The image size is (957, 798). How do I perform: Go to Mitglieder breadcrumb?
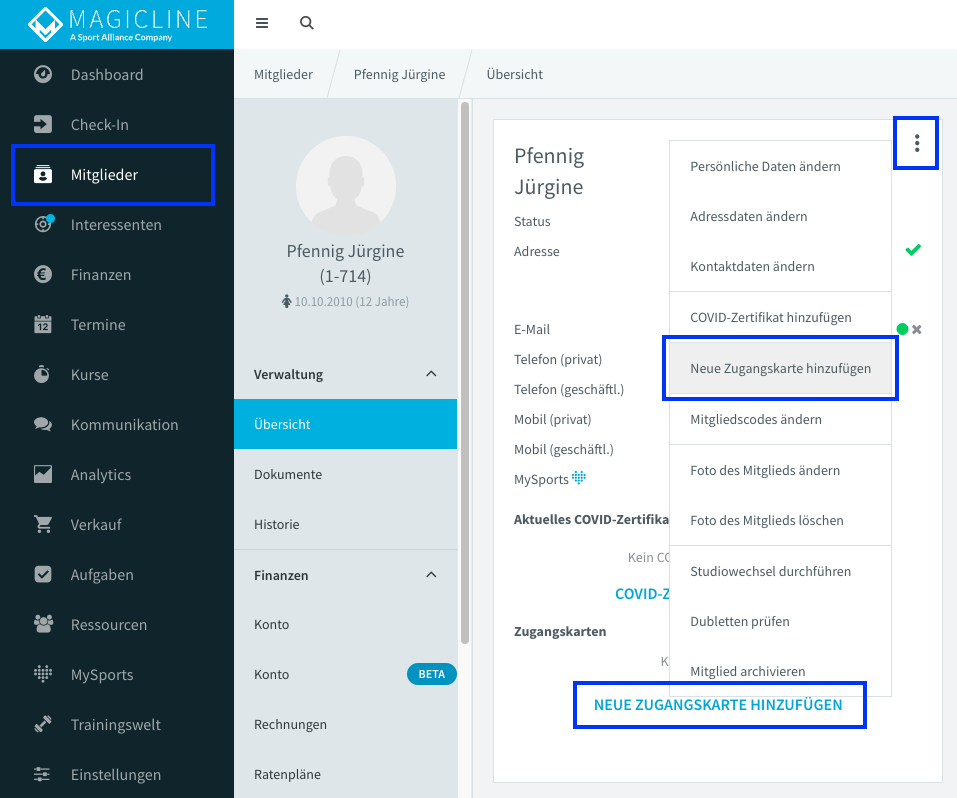coord(283,74)
